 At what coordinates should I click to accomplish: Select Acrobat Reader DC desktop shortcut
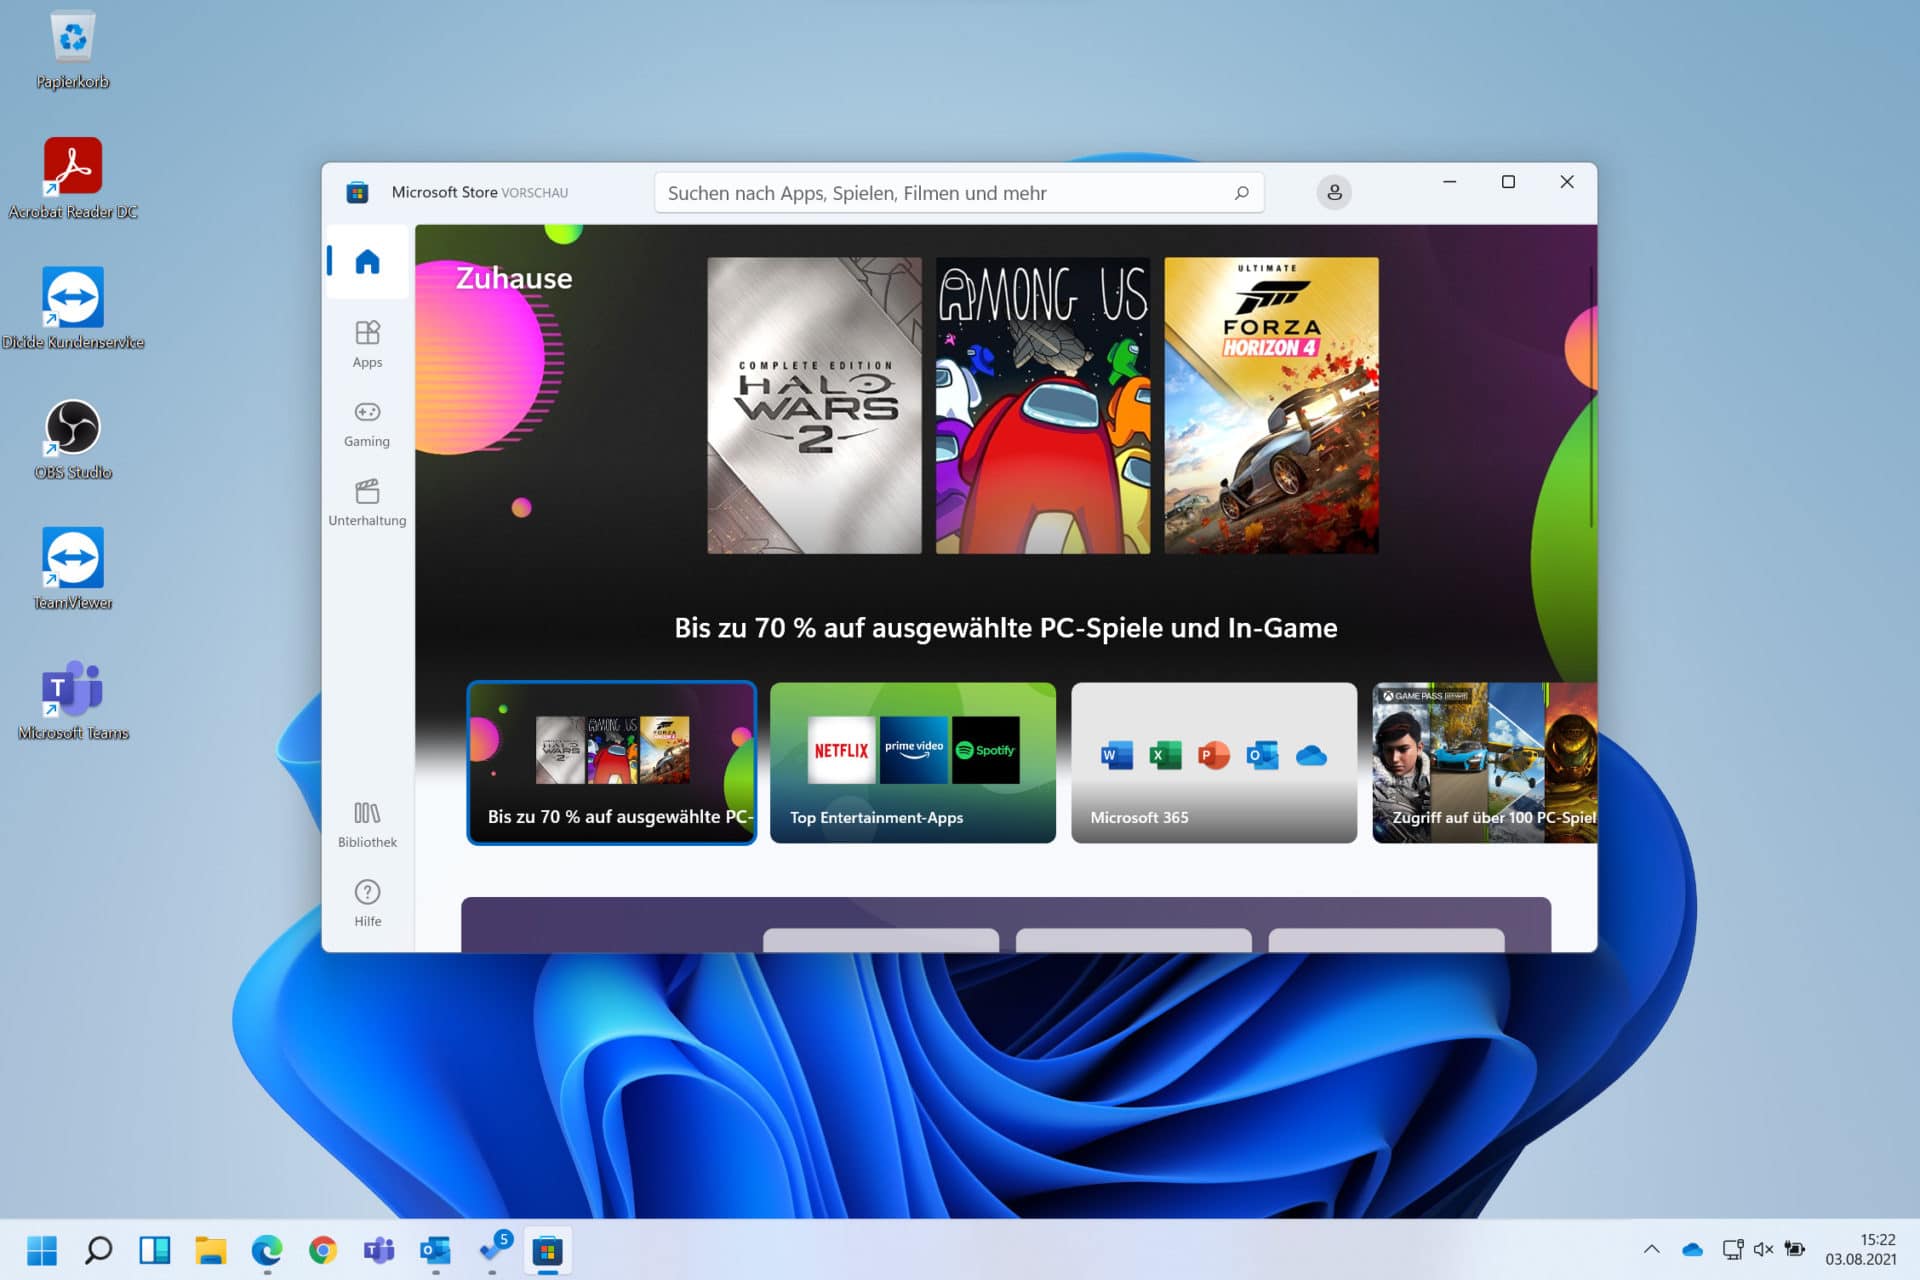(73, 180)
